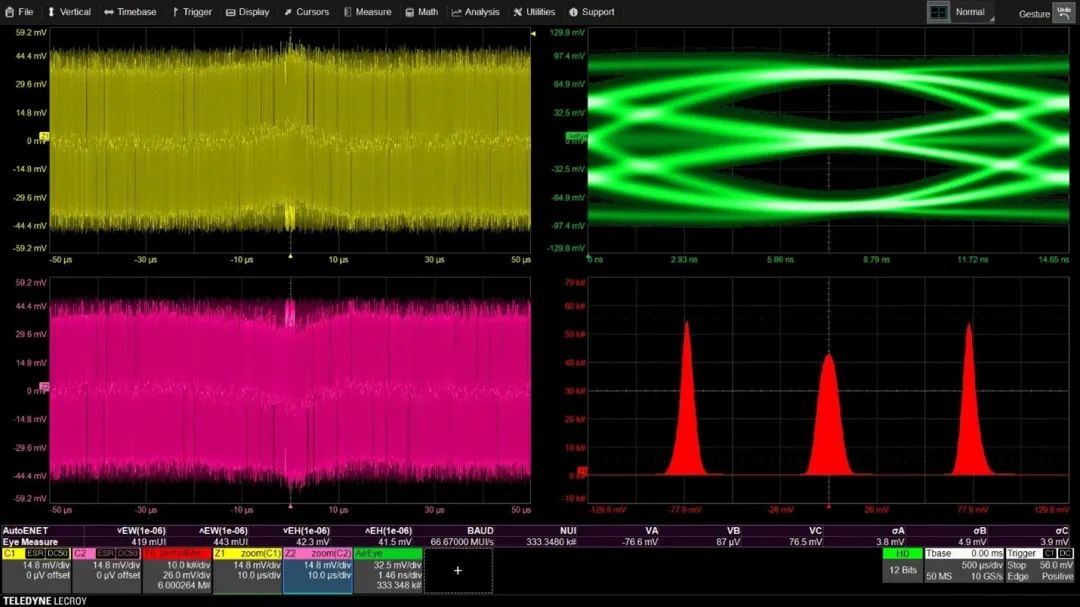This screenshot has height=607, width=1080.
Task: Click the yellow trigger level arrow indicator
Action: pos(532,33)
